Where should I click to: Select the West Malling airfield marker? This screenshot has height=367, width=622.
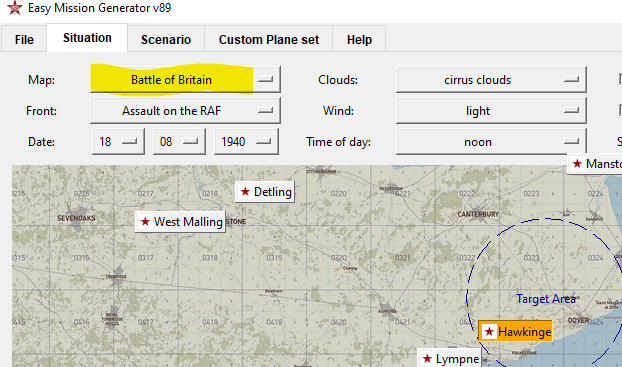pyautogui.click(x=180, y=222)
